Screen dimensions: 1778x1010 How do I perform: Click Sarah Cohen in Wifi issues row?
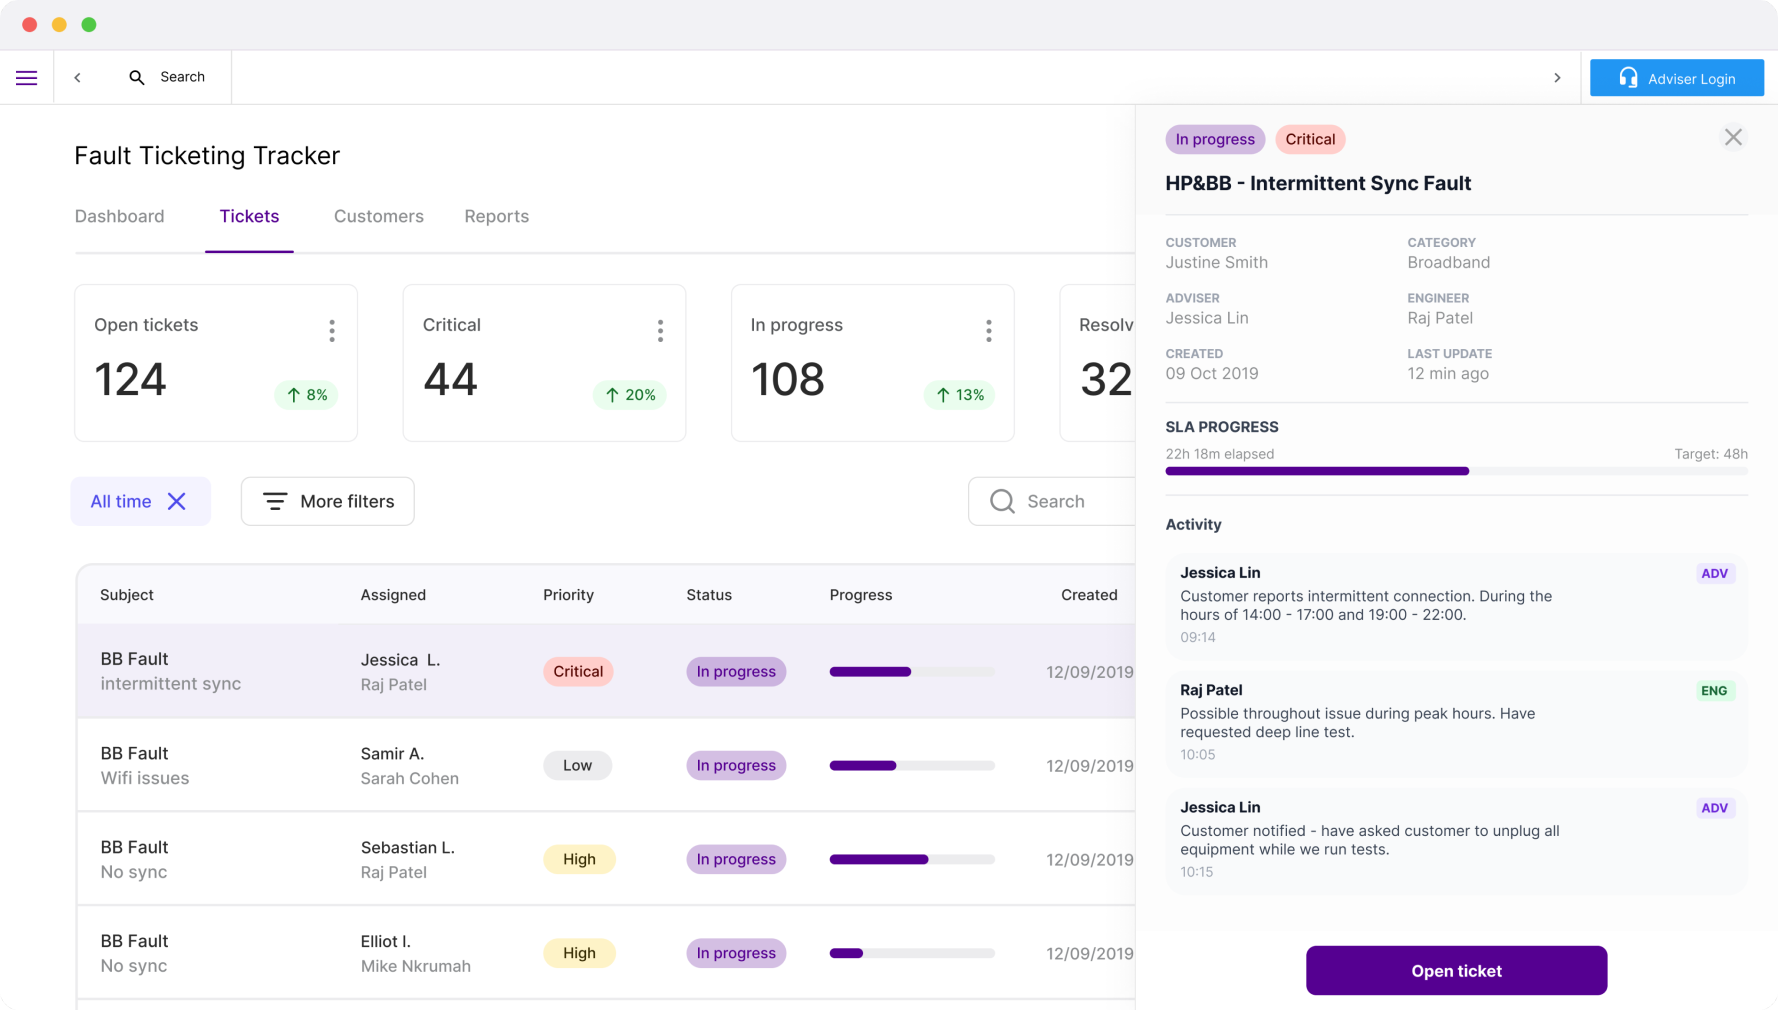(x=410, y=779)
